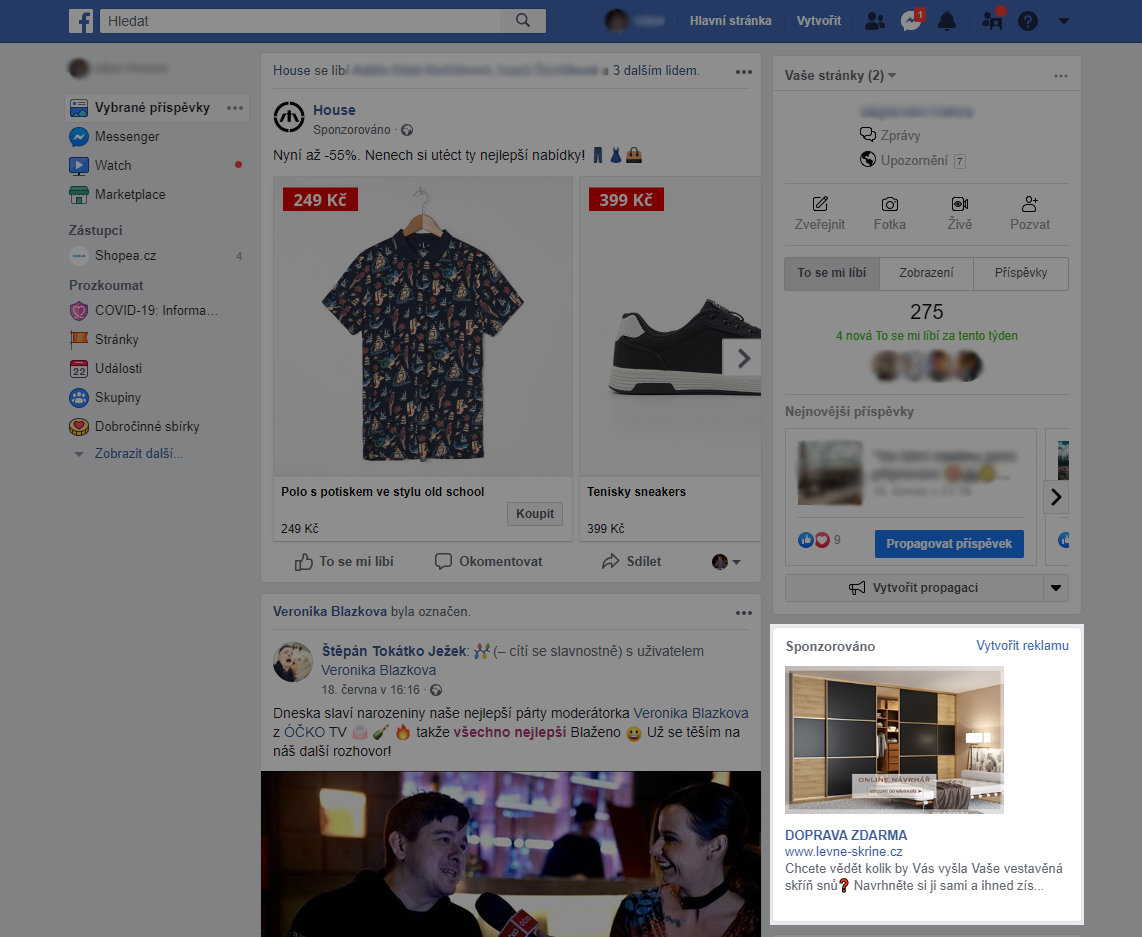Click next arrow on product carousel
1142x937 pixels.
point(742,358)
